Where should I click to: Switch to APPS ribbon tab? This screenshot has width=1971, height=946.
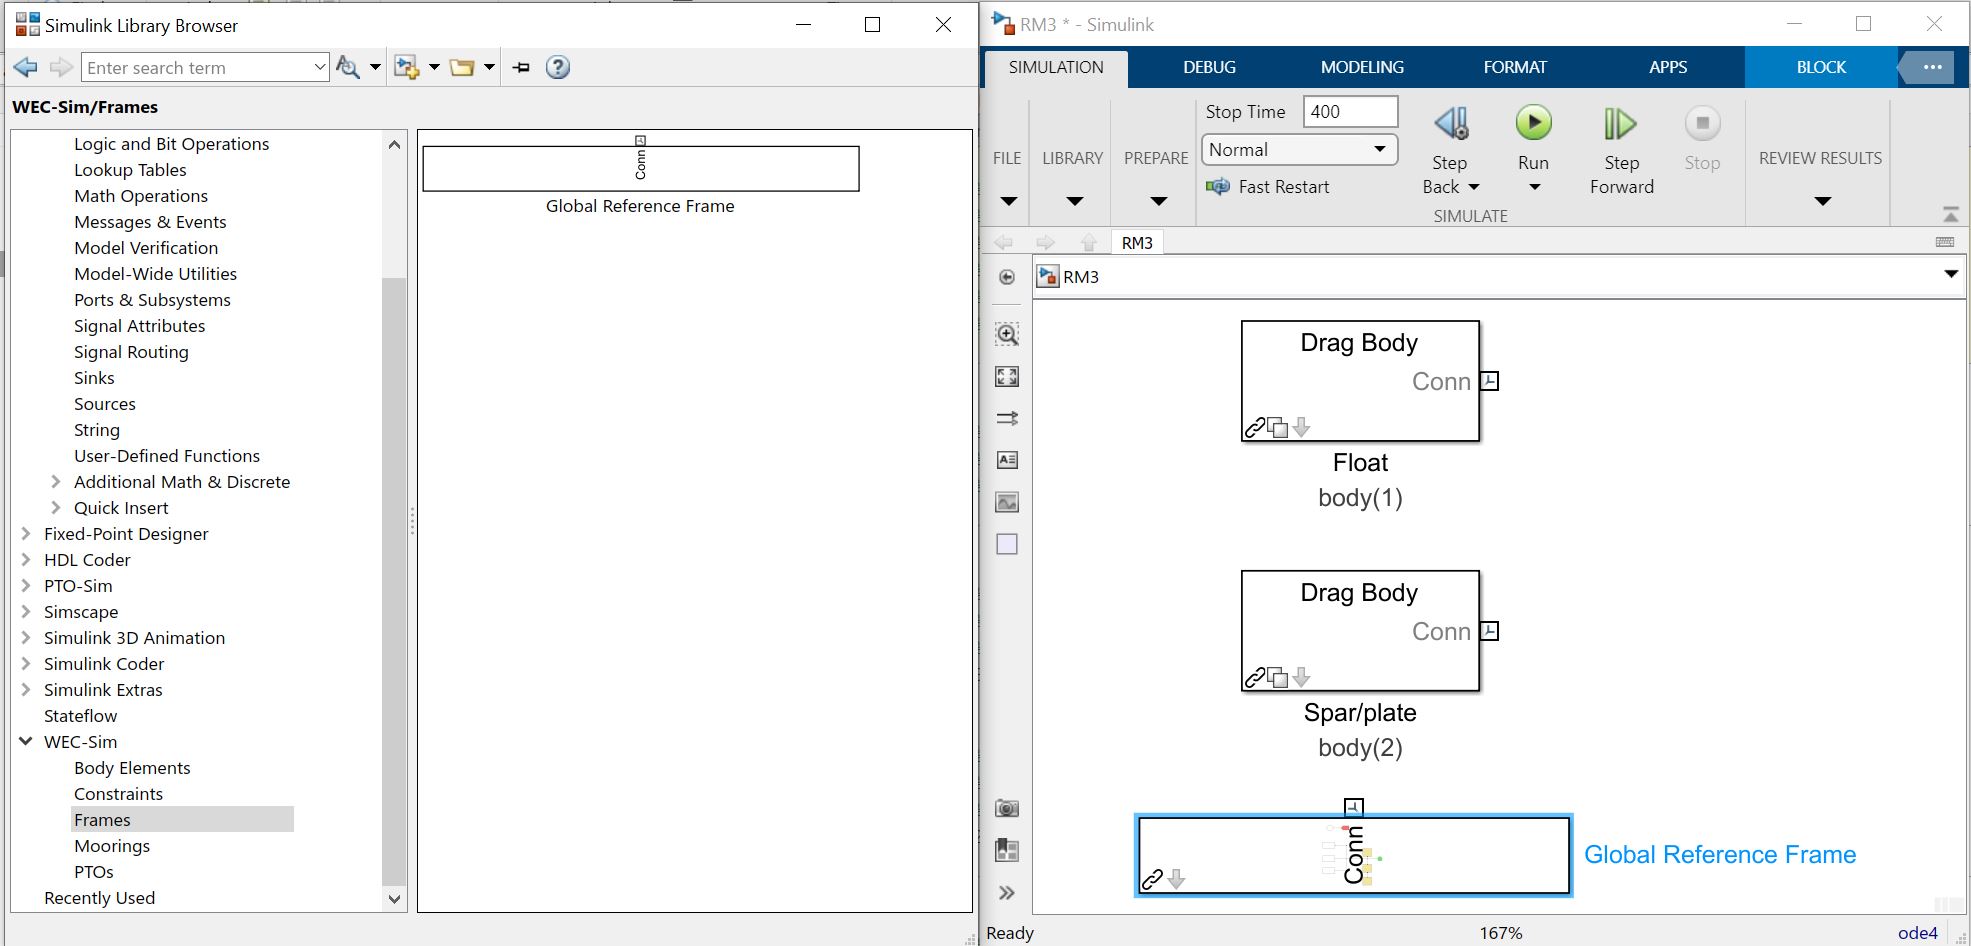[x=1667, y=67]
